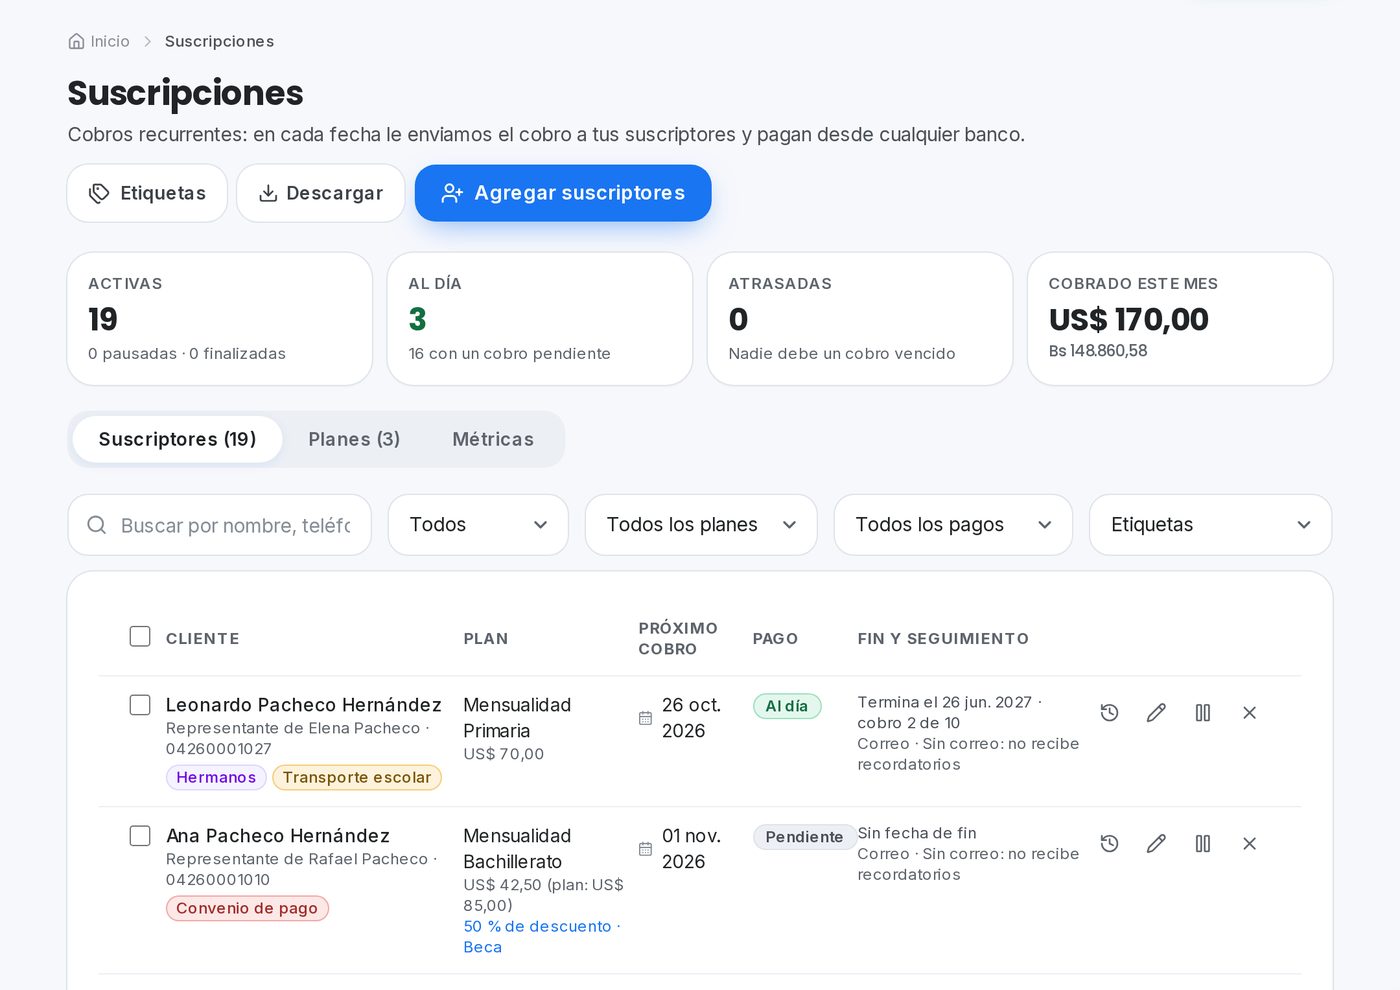Open the Planes (3) tab
This screenshot has width=1400, height=990.
click(x=354, y=439)
